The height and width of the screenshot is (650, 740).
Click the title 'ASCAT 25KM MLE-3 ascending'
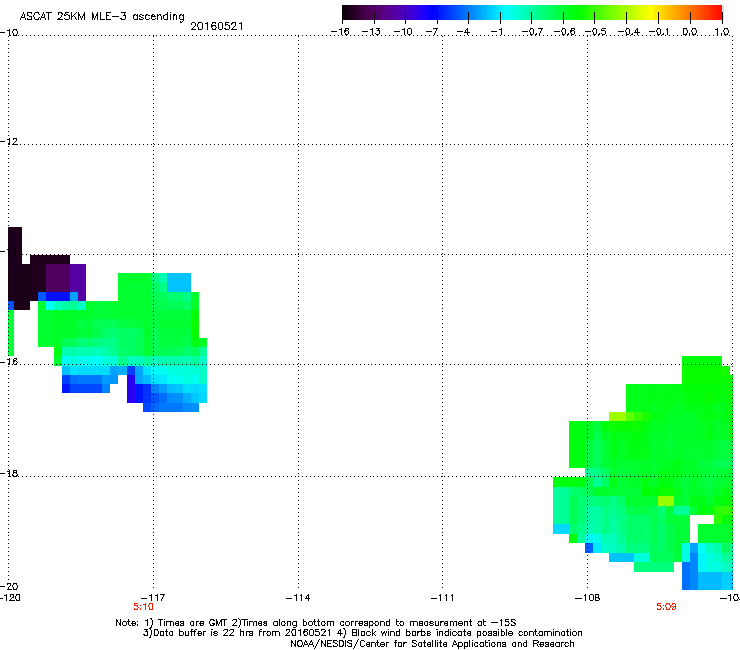[x=102, y=16]
